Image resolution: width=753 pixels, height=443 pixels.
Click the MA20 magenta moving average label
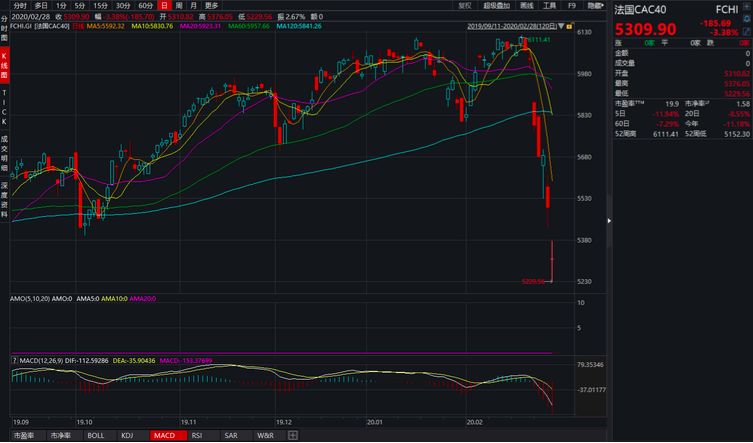(x=200, y=26)
